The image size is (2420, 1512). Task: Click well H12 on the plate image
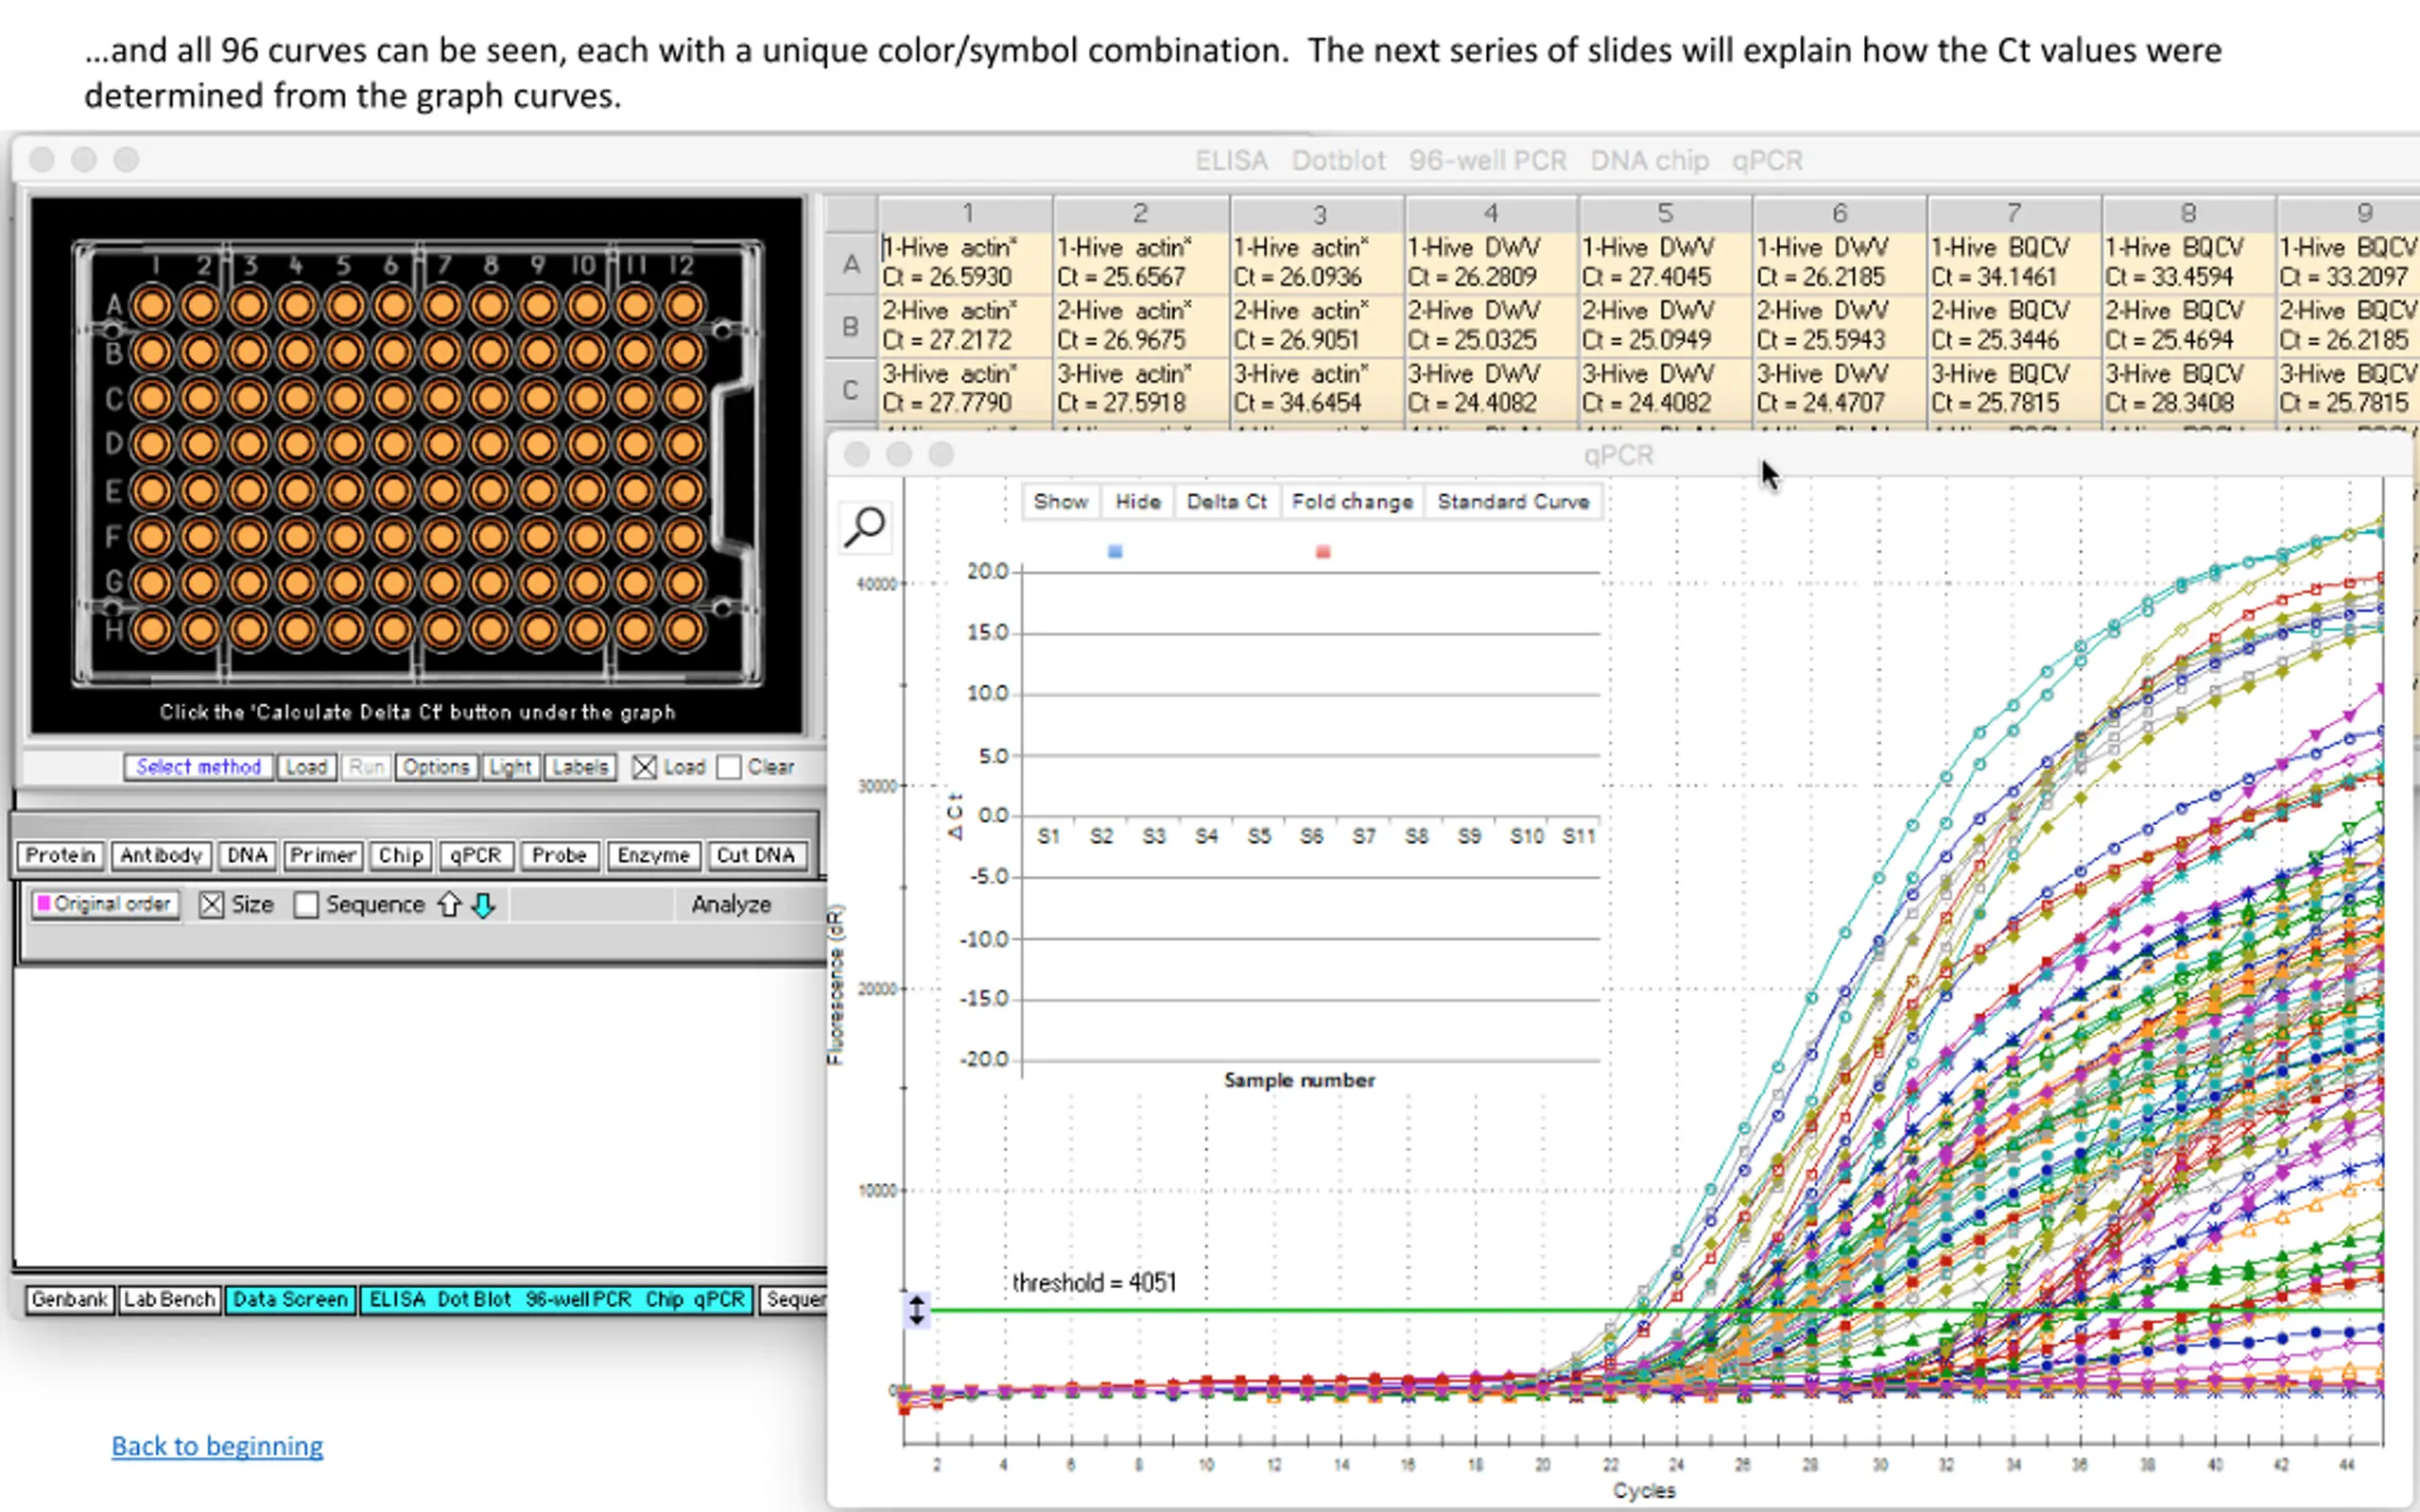coord(684,629)
